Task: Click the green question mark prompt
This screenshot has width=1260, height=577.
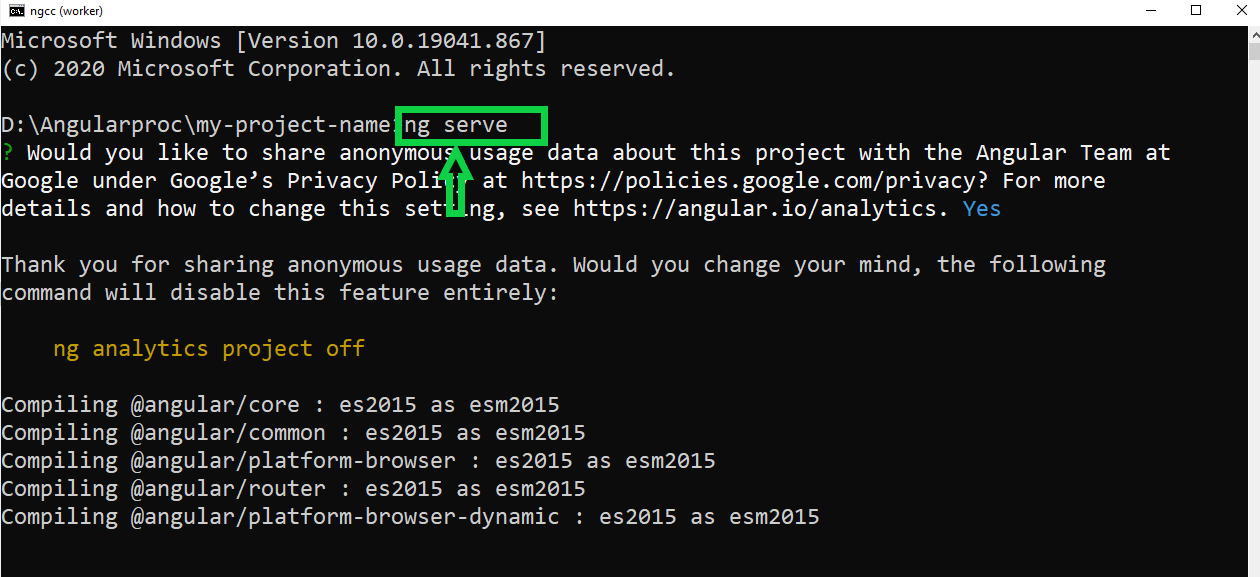Action: (7, 153)
